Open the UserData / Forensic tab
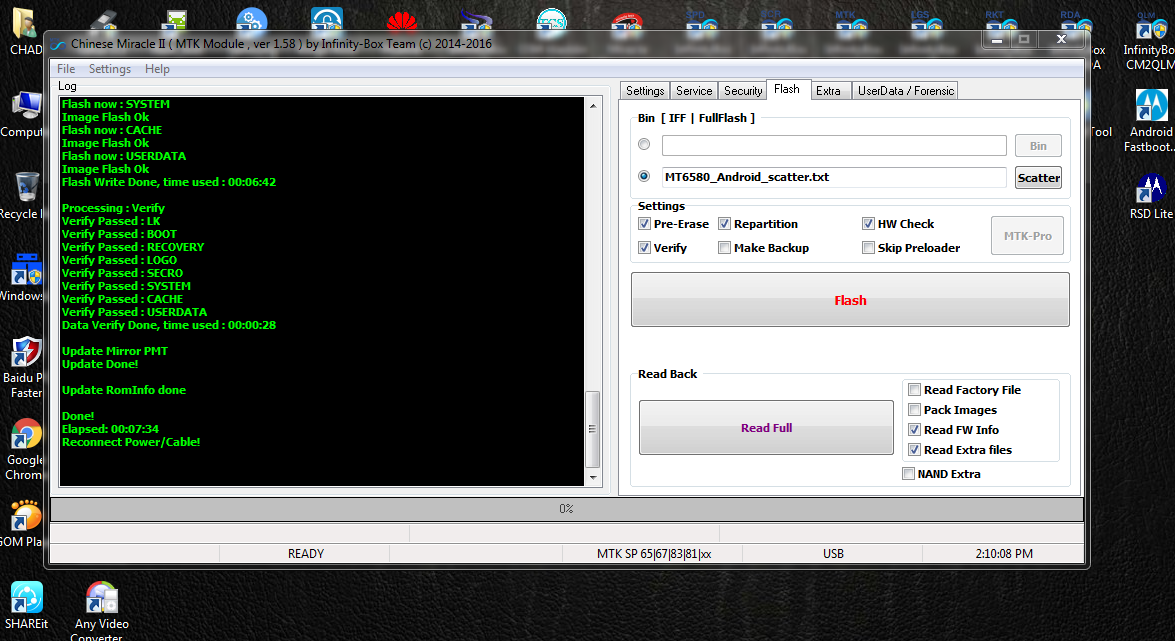Image resolution: width=1175 pixels, height=641 pixels. click(906, 91)
